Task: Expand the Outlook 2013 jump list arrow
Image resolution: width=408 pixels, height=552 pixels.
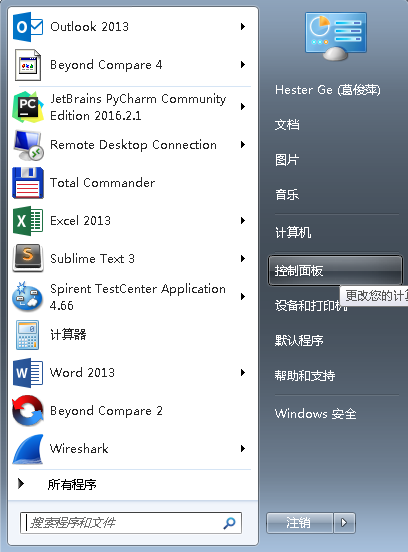Action: 243,26
